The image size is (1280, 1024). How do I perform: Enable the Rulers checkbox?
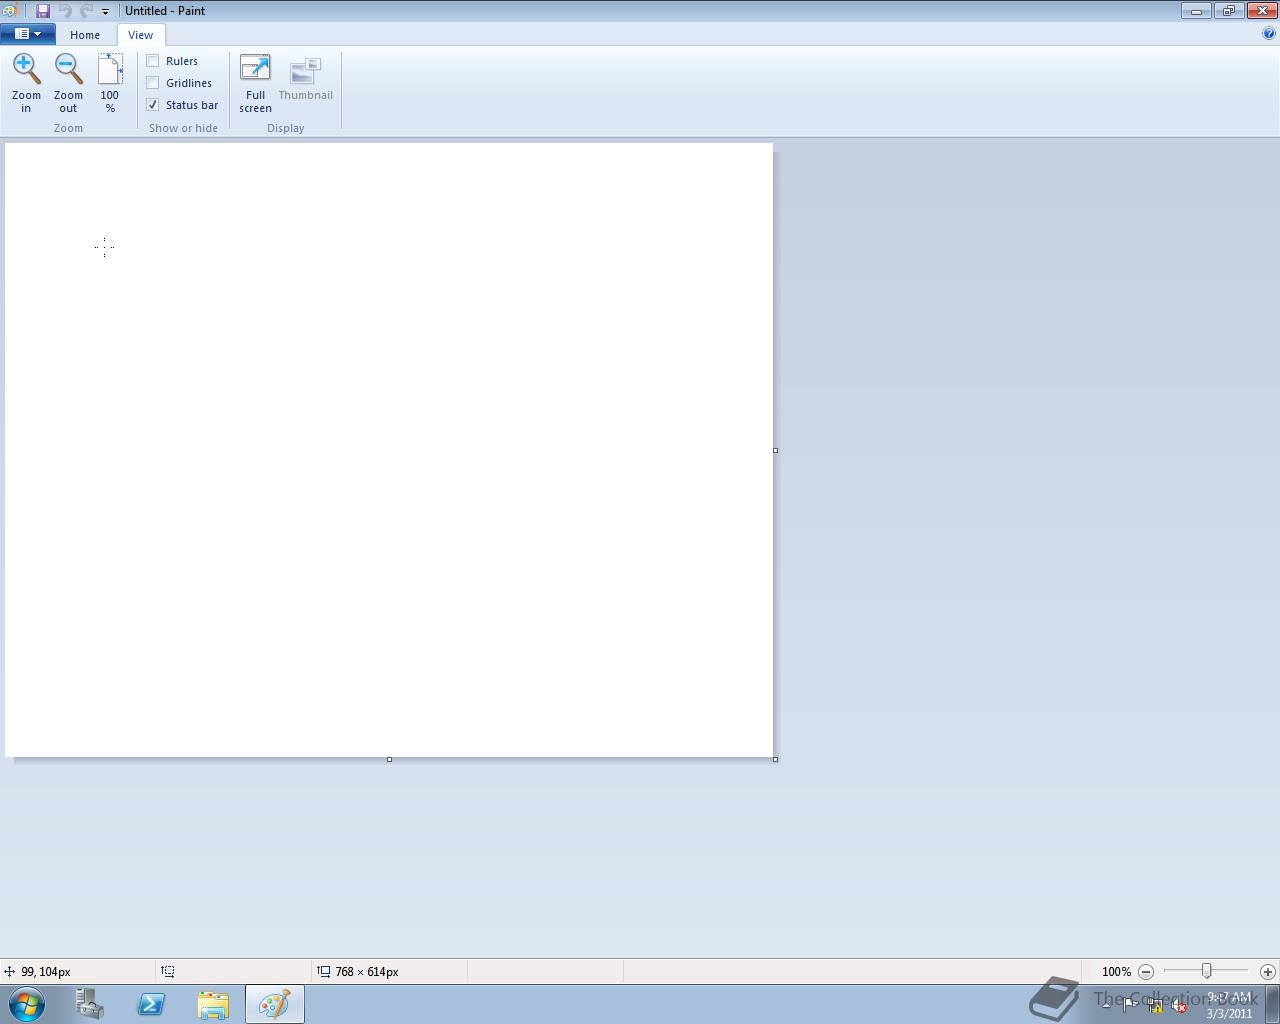153,61
